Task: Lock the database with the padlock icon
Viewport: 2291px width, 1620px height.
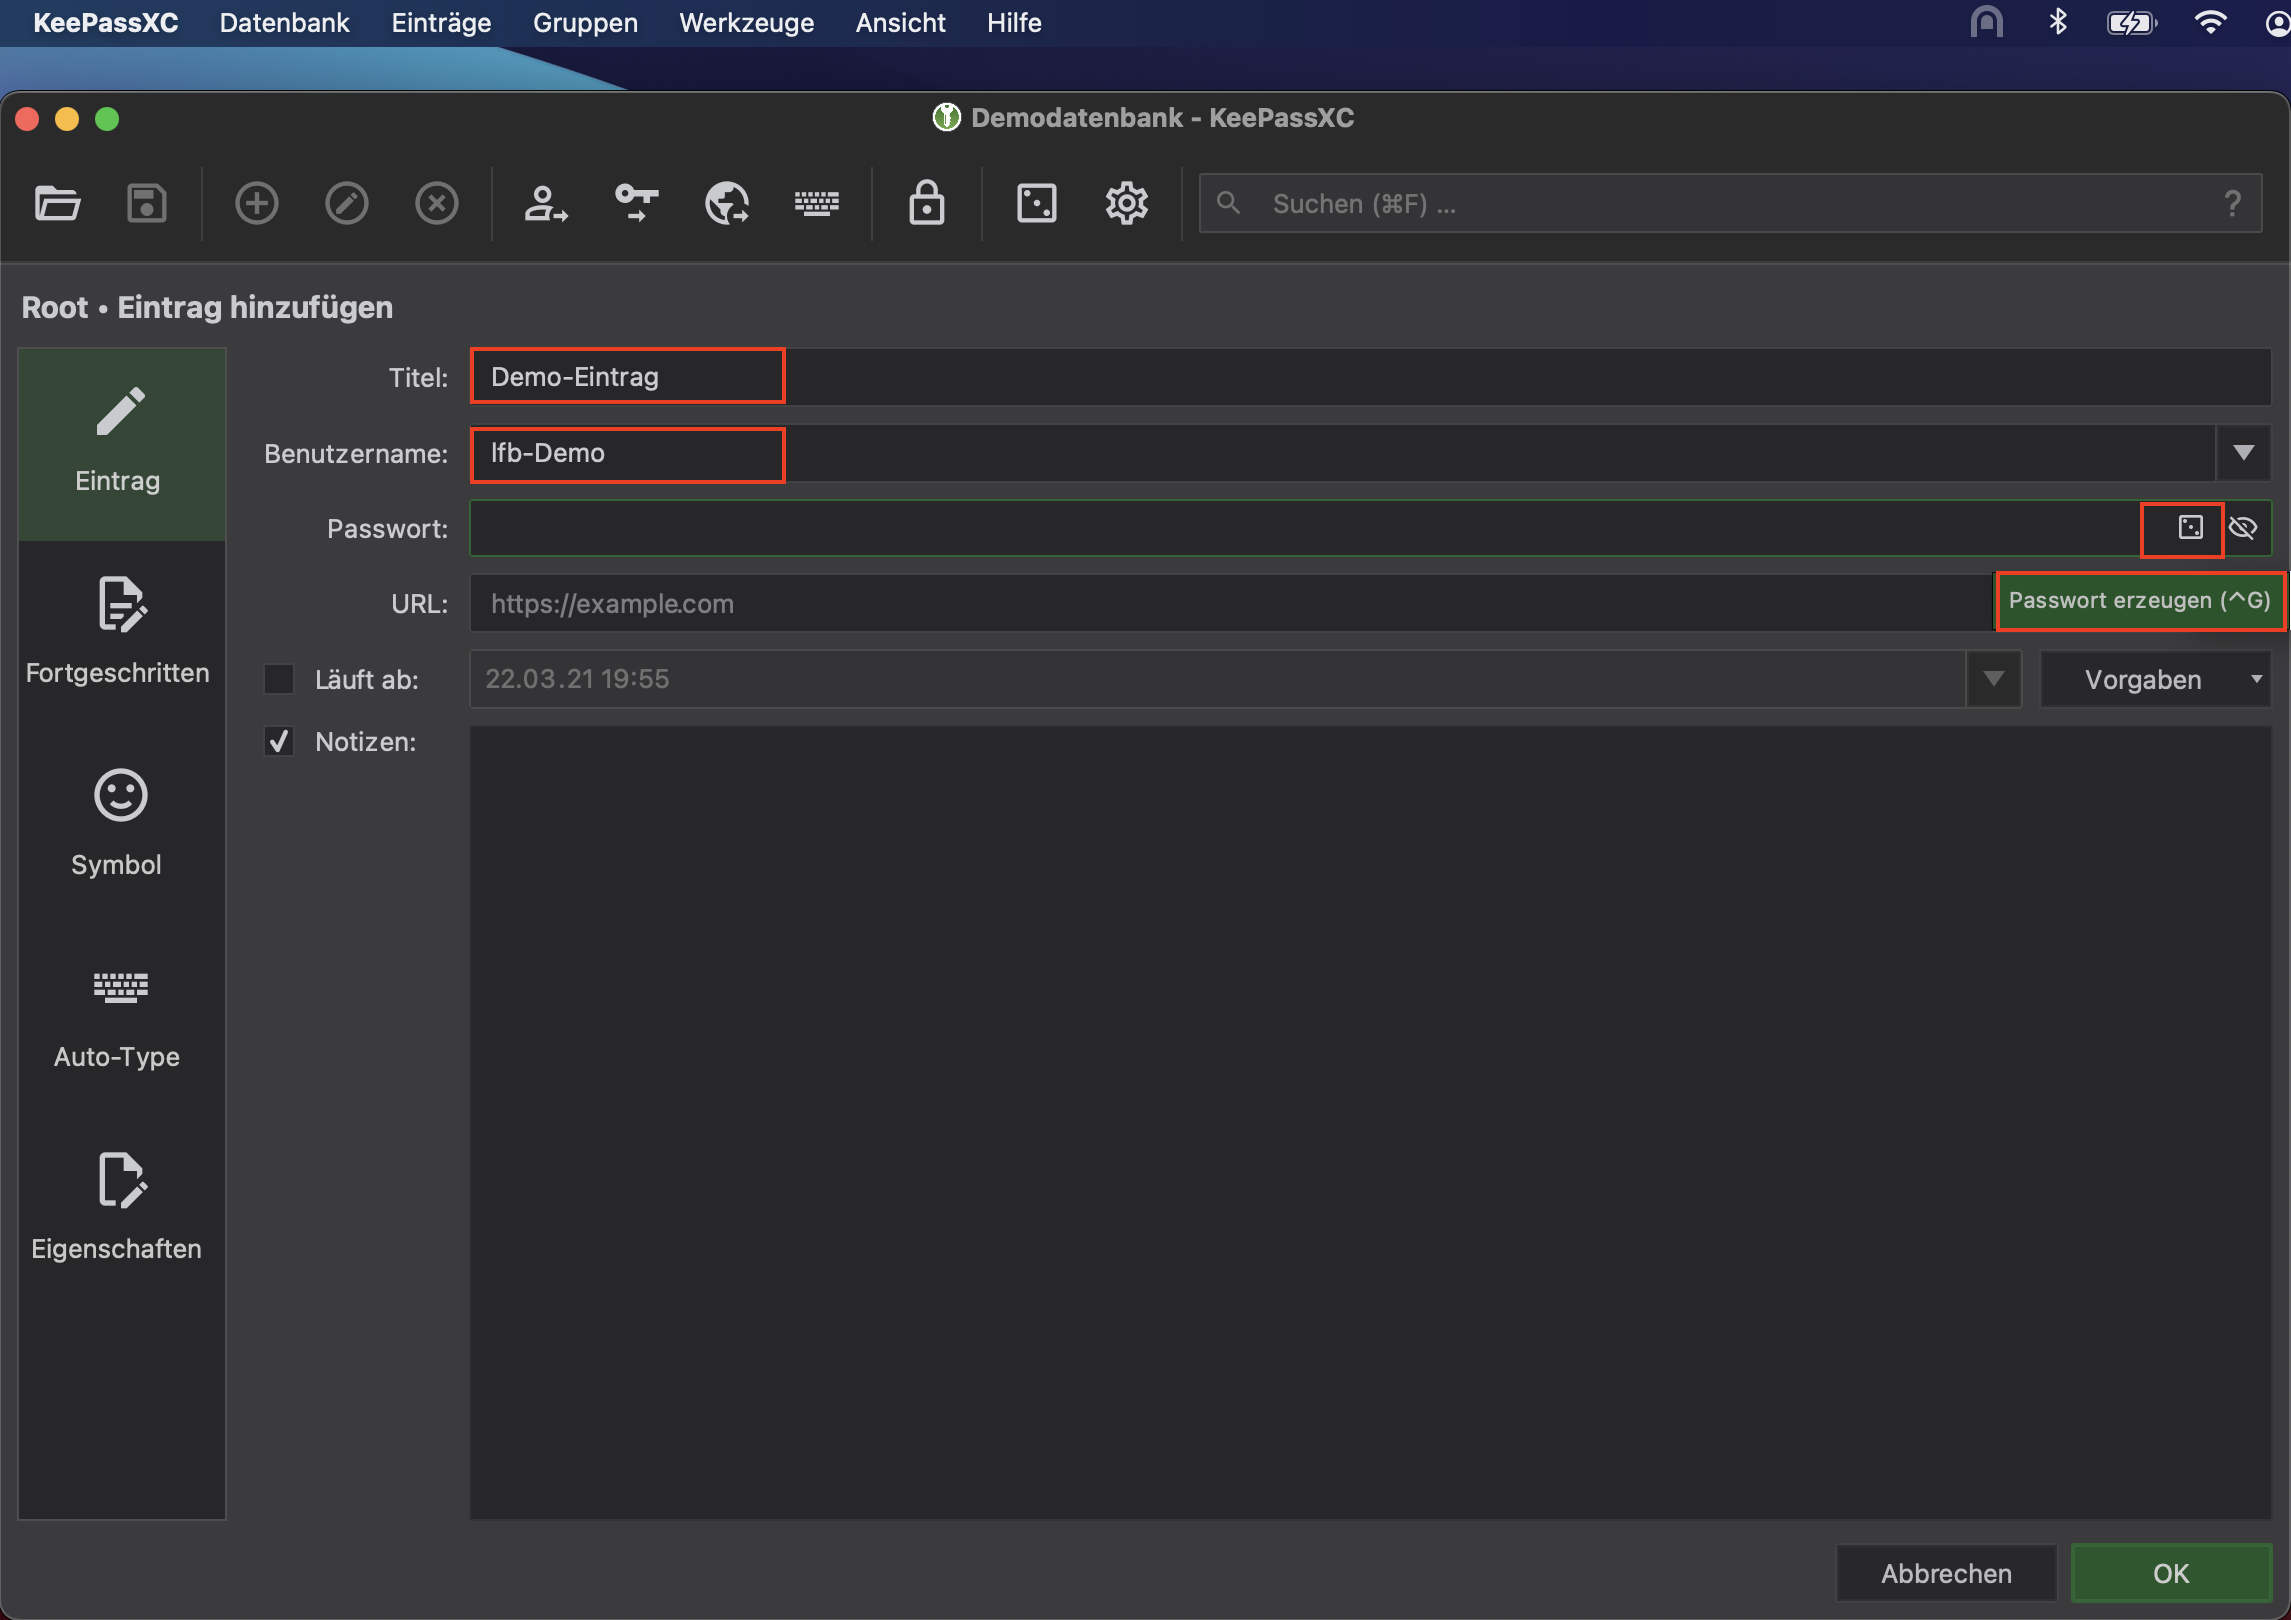Action: click(x=926, y=204)
